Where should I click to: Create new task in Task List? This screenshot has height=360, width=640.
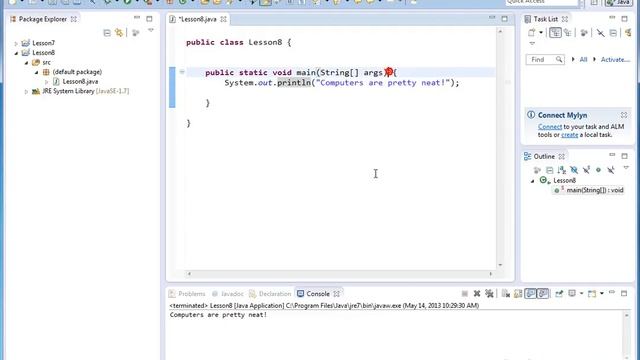(x=531, y=33)
